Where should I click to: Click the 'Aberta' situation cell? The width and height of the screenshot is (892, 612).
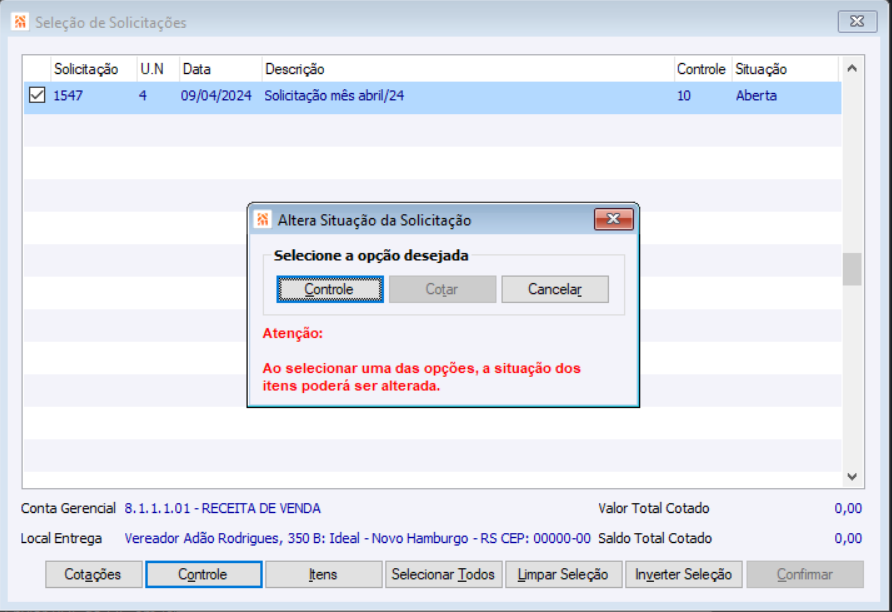point(756,96)
